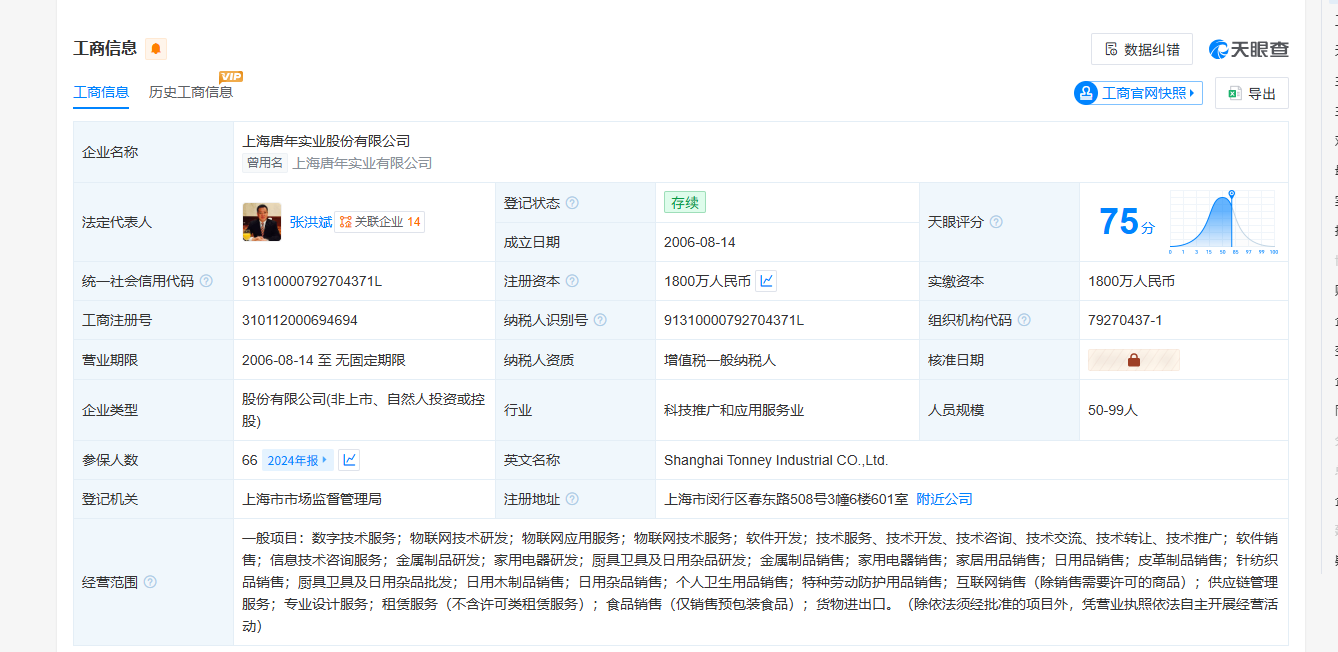Select the 工商信息 tab
This screenshot has width=1338, height=652.
tap(101, 92)
